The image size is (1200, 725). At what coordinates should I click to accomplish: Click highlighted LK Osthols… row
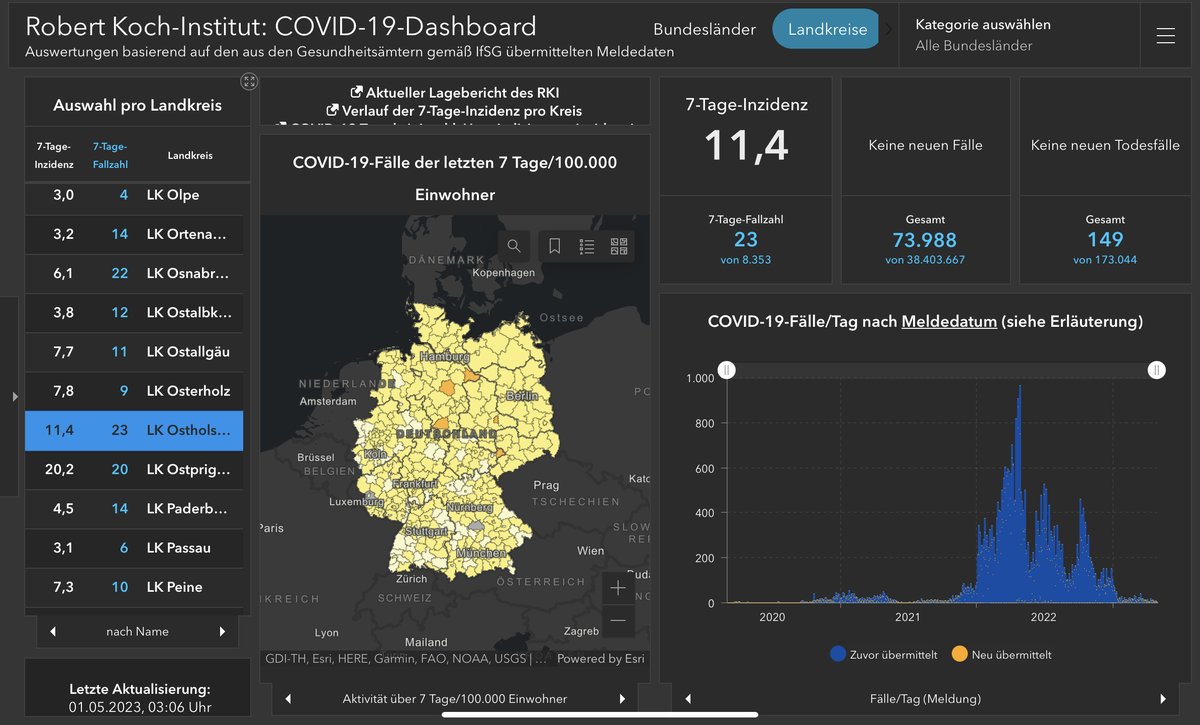coord(134,430)
